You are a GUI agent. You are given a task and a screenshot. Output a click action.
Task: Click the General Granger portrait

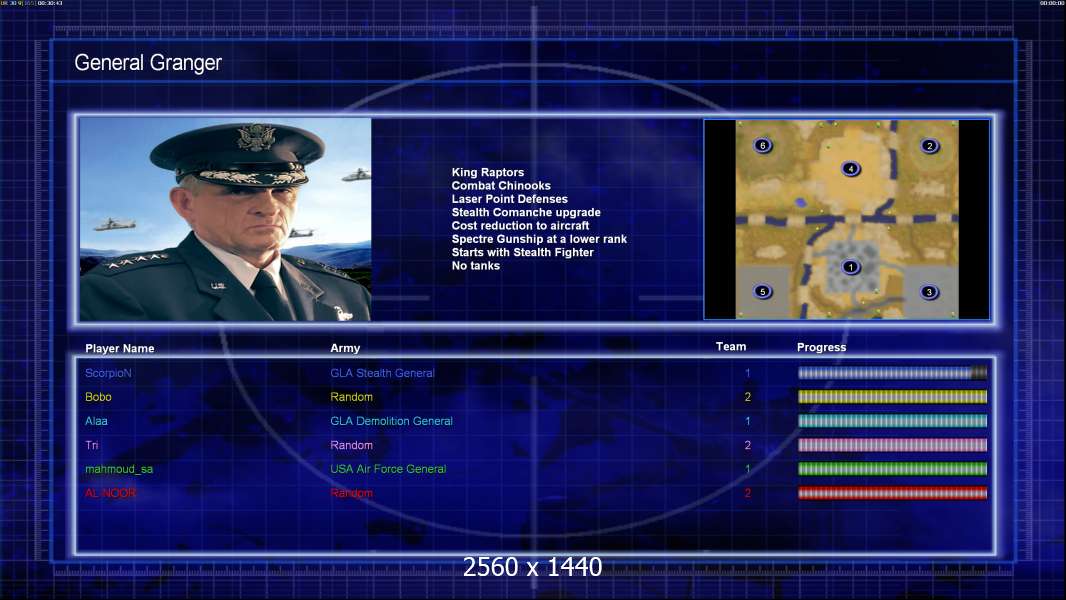point(225,219)
